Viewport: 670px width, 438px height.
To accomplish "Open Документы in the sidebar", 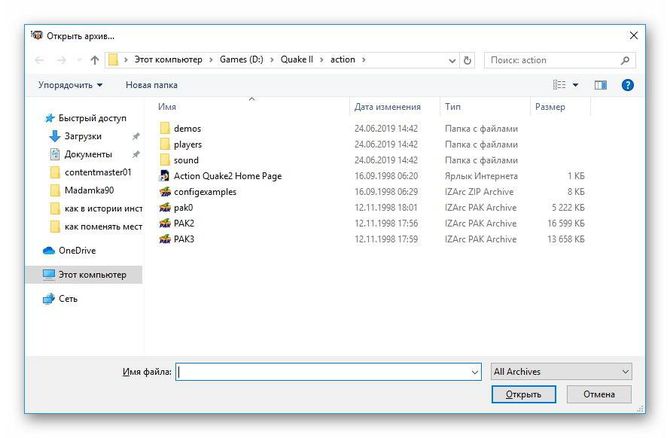I will [x=88, y=154].
